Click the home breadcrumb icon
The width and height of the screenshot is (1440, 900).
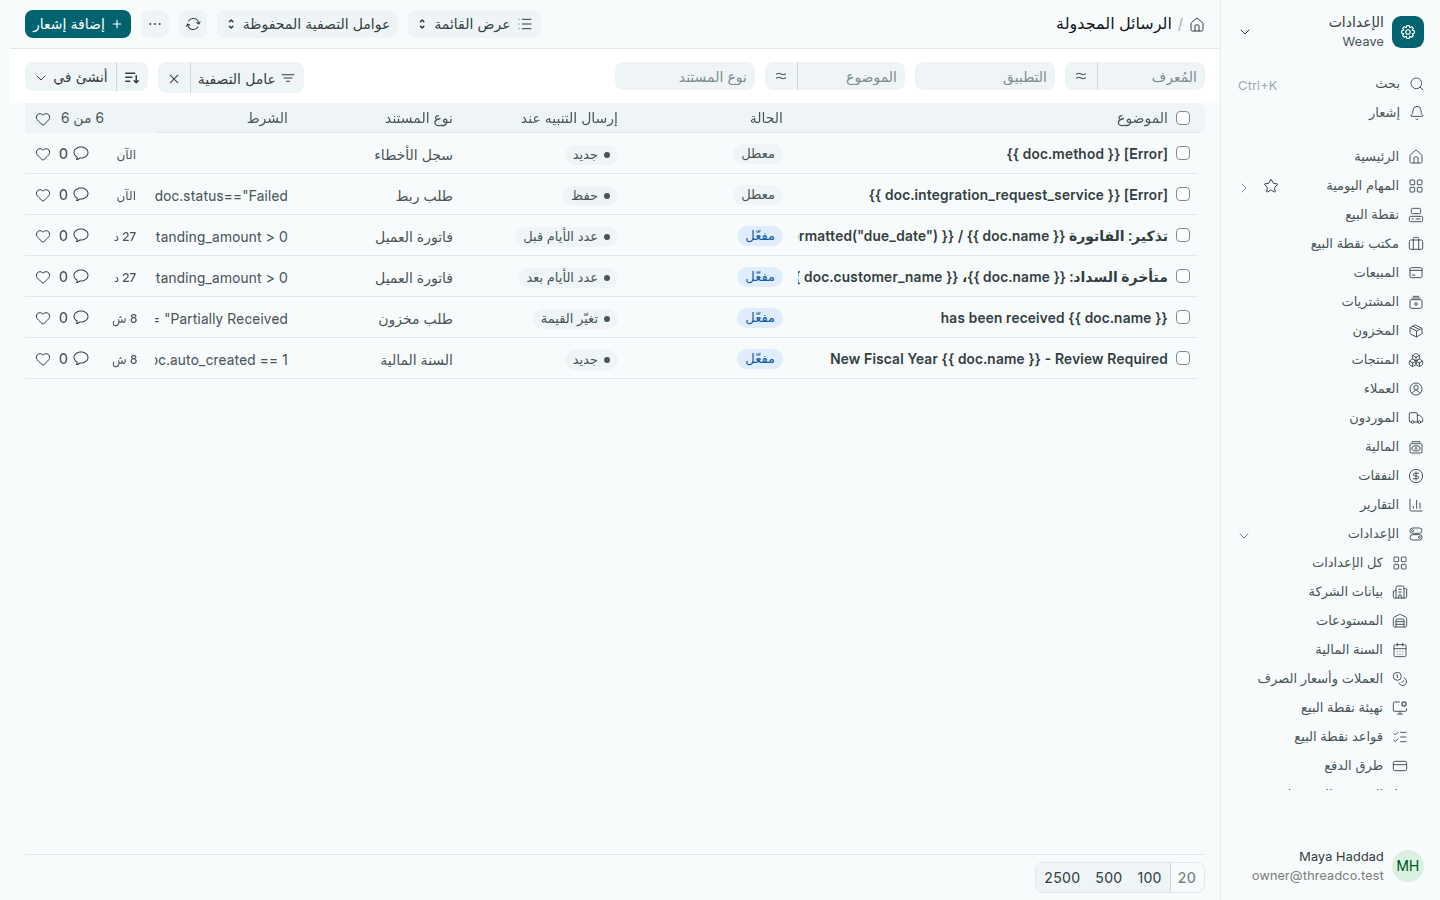[1197, 24]
